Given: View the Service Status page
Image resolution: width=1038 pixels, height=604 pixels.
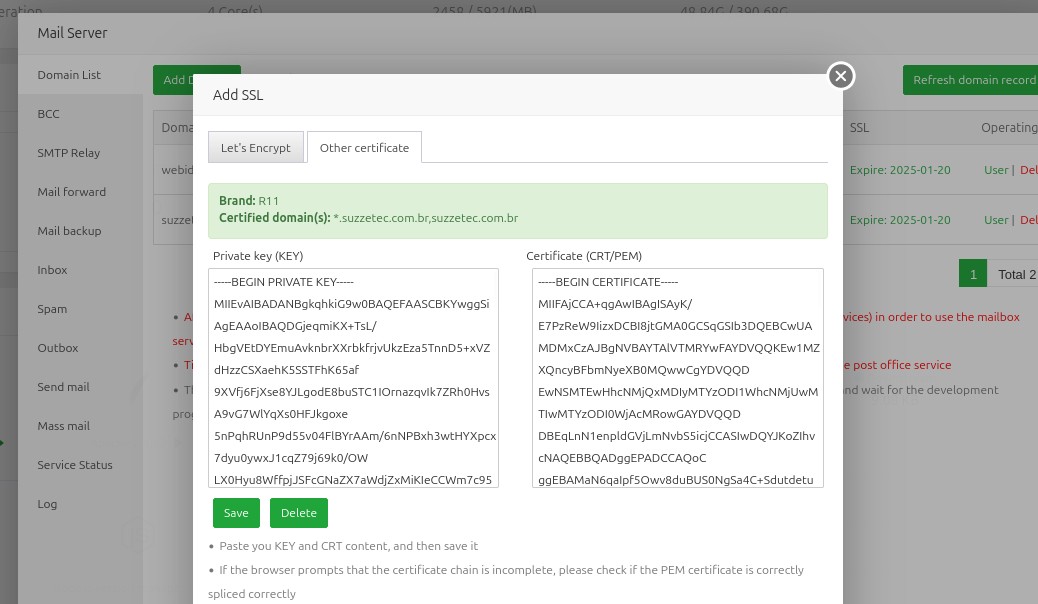Looking at the screenshot, I should tap(75, 465).
